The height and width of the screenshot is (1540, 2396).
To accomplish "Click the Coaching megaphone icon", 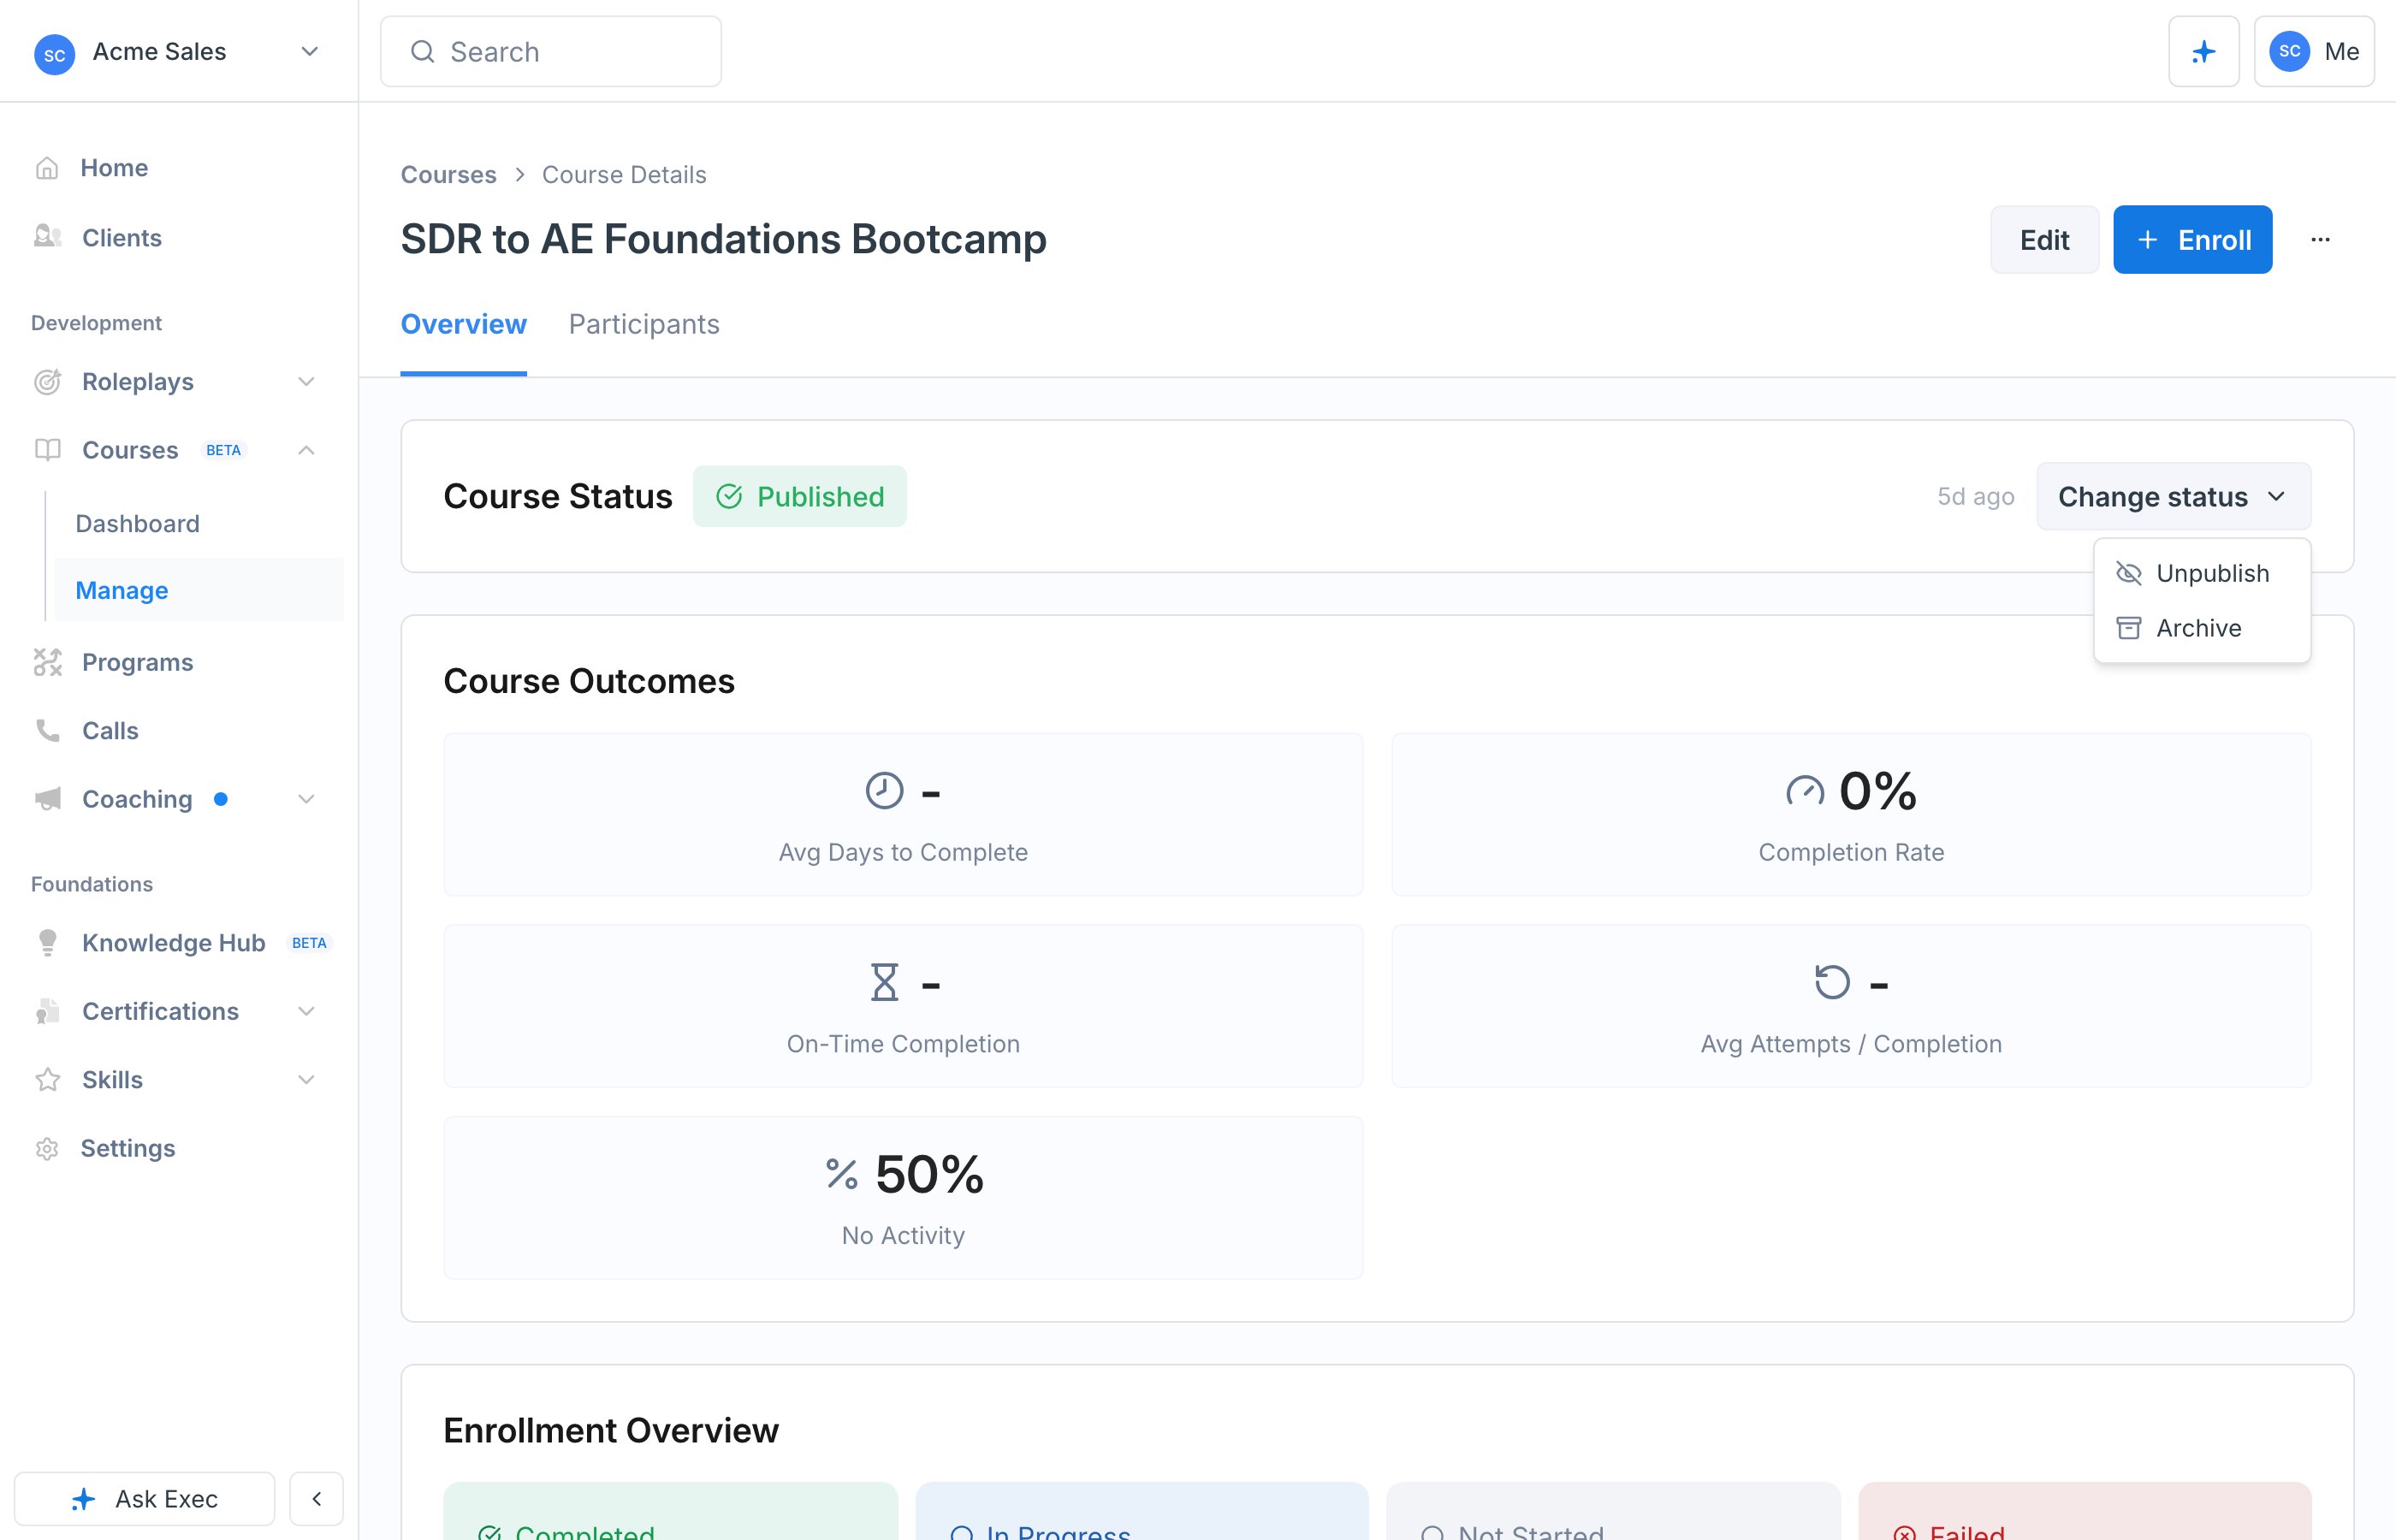I will pos(47,798).
